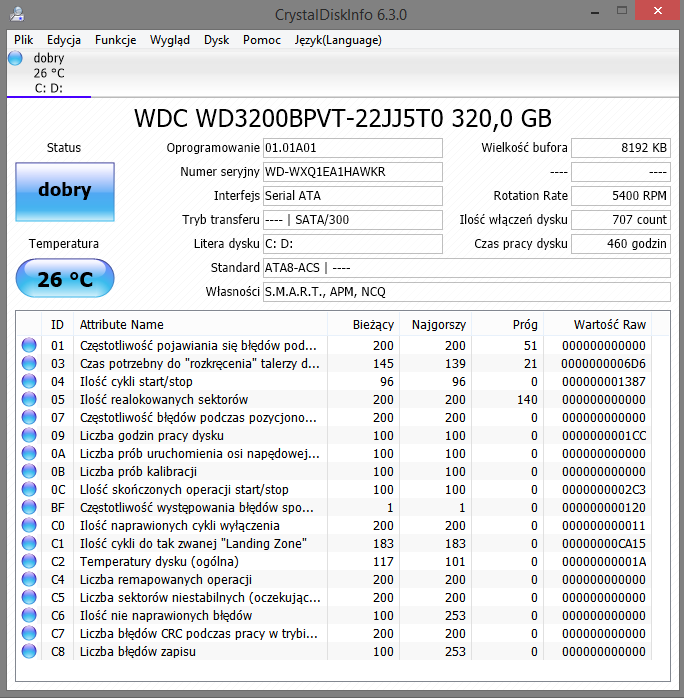Click the Rotation Rate field 5400 RPM
Viewport: 684px width, 698px height.
point(621,196)
